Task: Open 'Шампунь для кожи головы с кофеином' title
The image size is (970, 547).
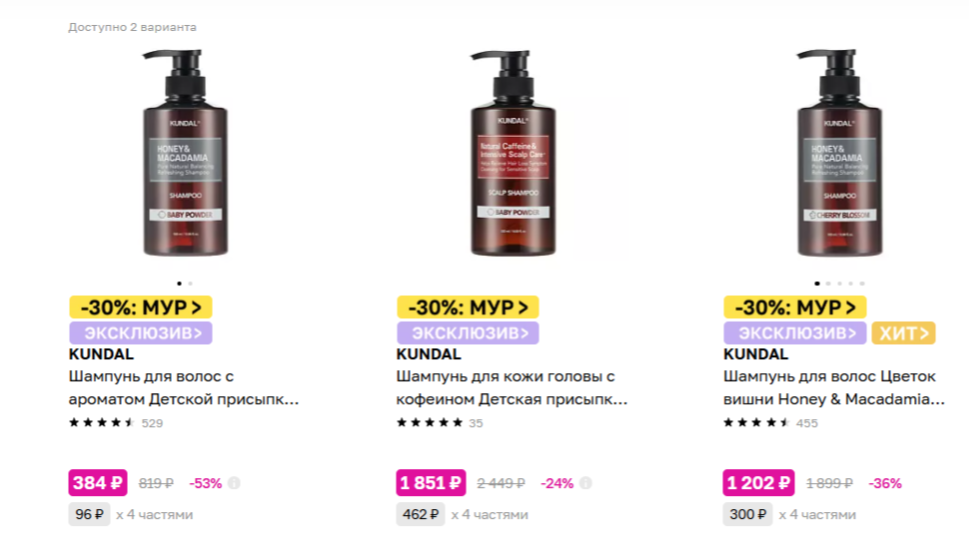Action: pyautogui.click(x=511, y=387)
